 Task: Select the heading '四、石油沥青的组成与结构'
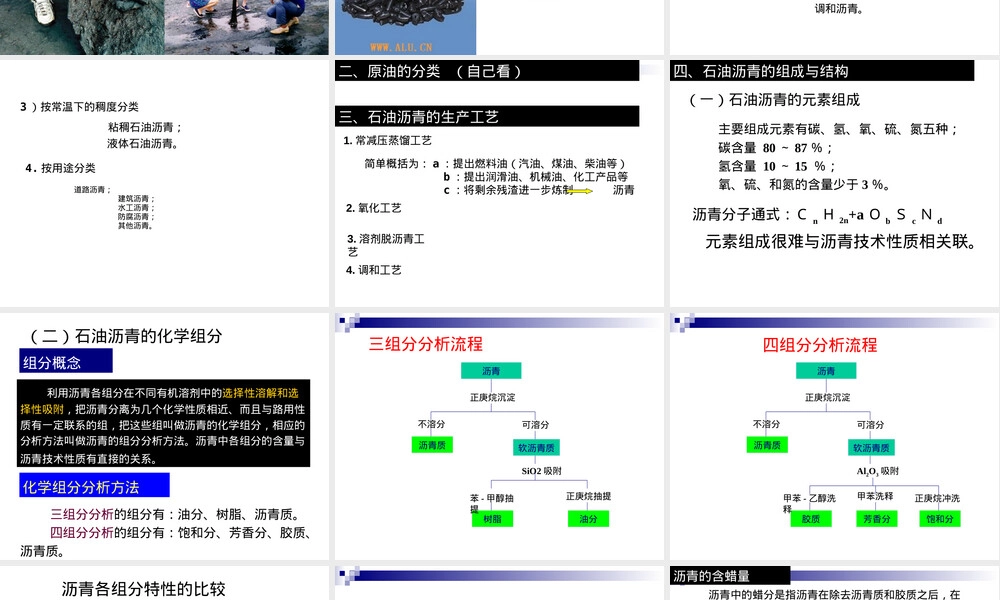coord(821,71)
